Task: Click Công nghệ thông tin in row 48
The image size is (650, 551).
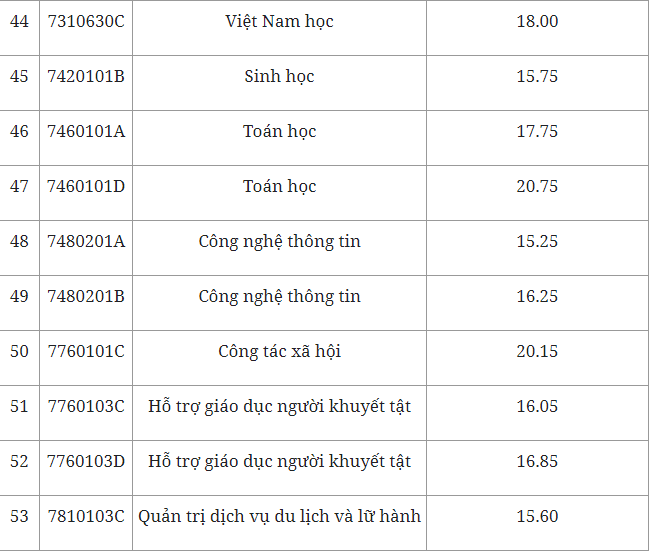Action: [279, 242]
